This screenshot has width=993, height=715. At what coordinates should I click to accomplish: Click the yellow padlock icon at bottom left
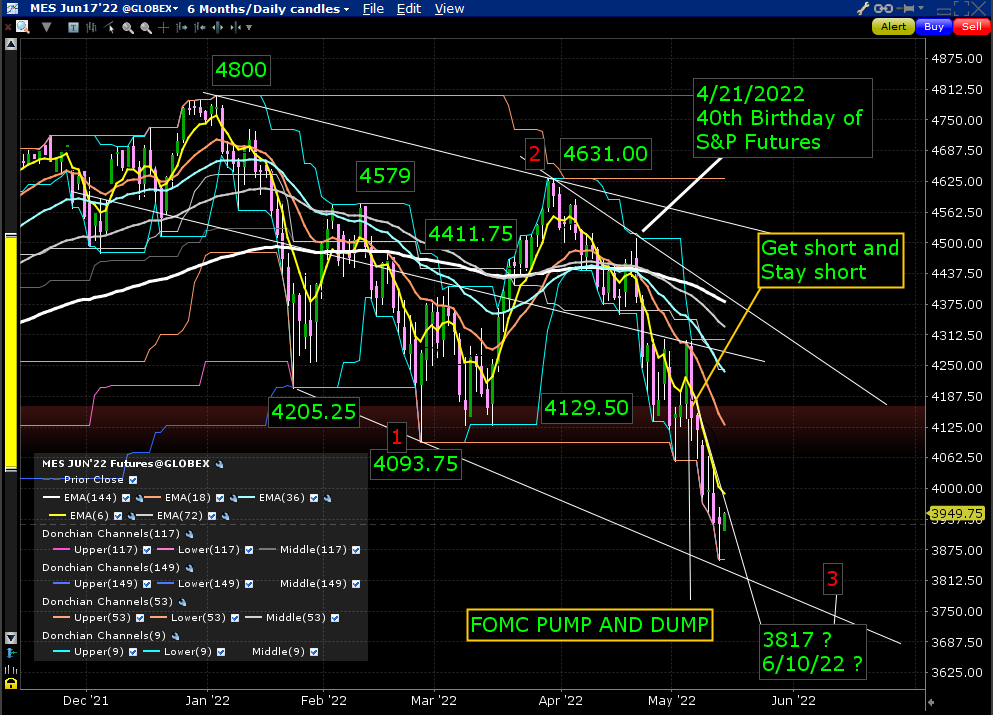(x=11, y=683)
